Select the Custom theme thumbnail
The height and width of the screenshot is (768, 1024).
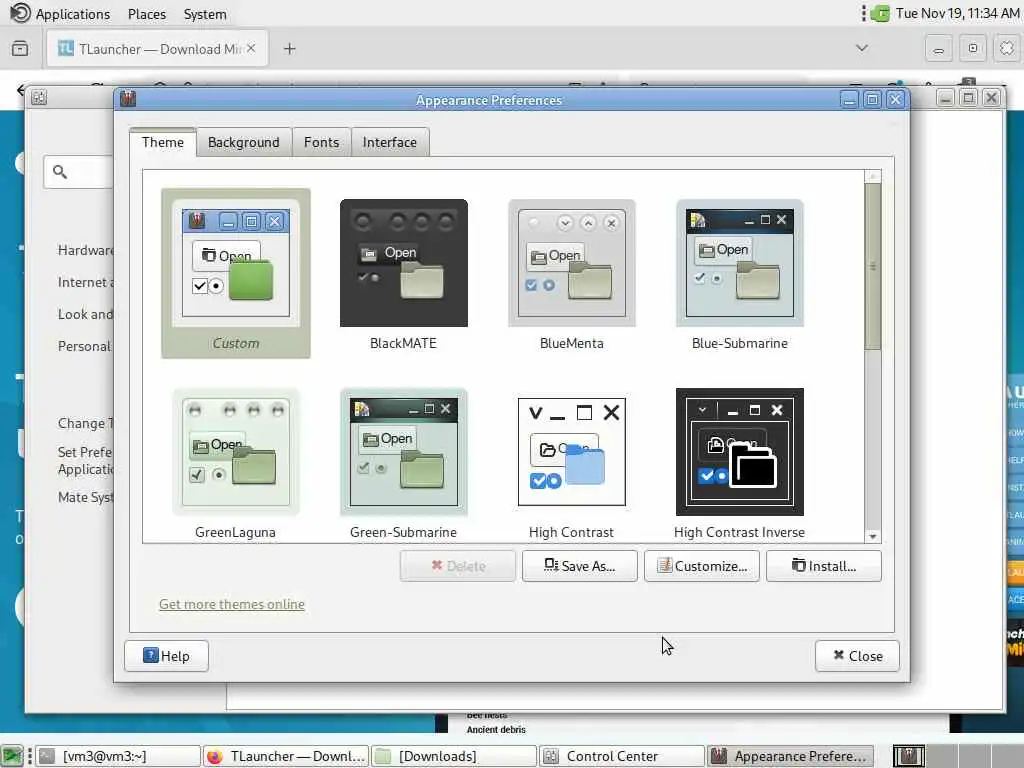pos(236,273)
